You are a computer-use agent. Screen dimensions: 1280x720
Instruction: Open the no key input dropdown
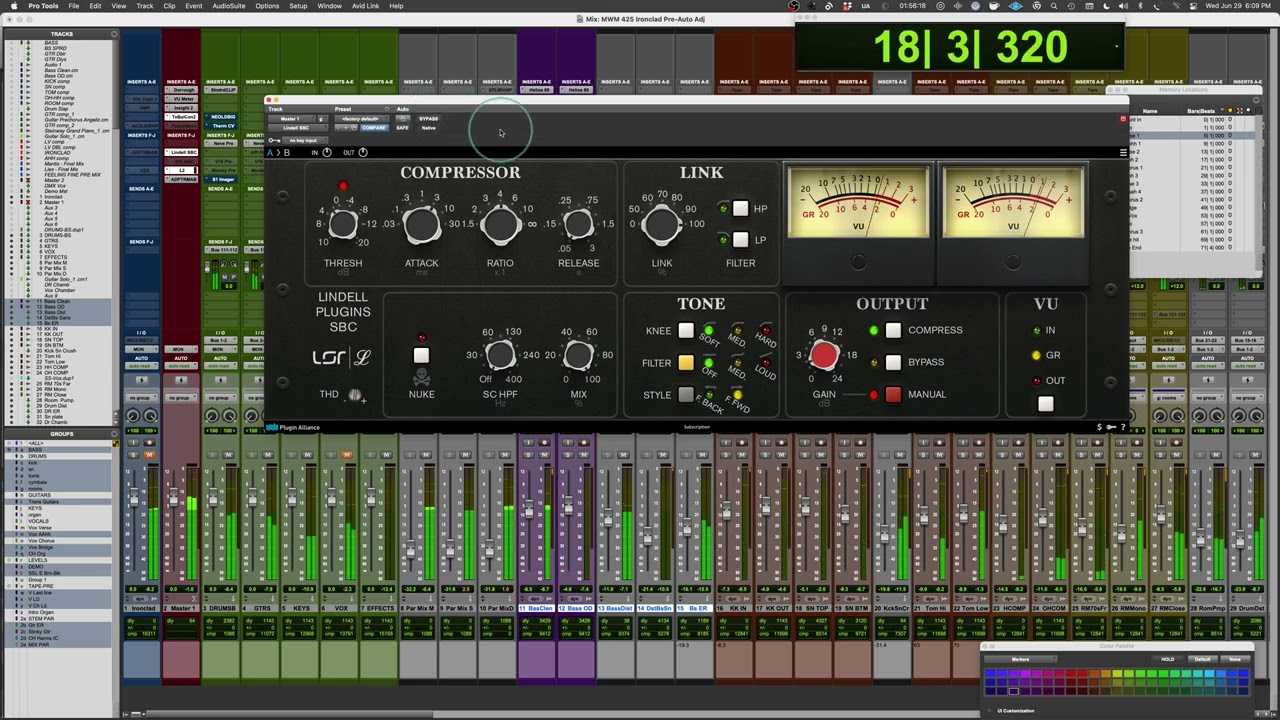(x=305, y=140)
